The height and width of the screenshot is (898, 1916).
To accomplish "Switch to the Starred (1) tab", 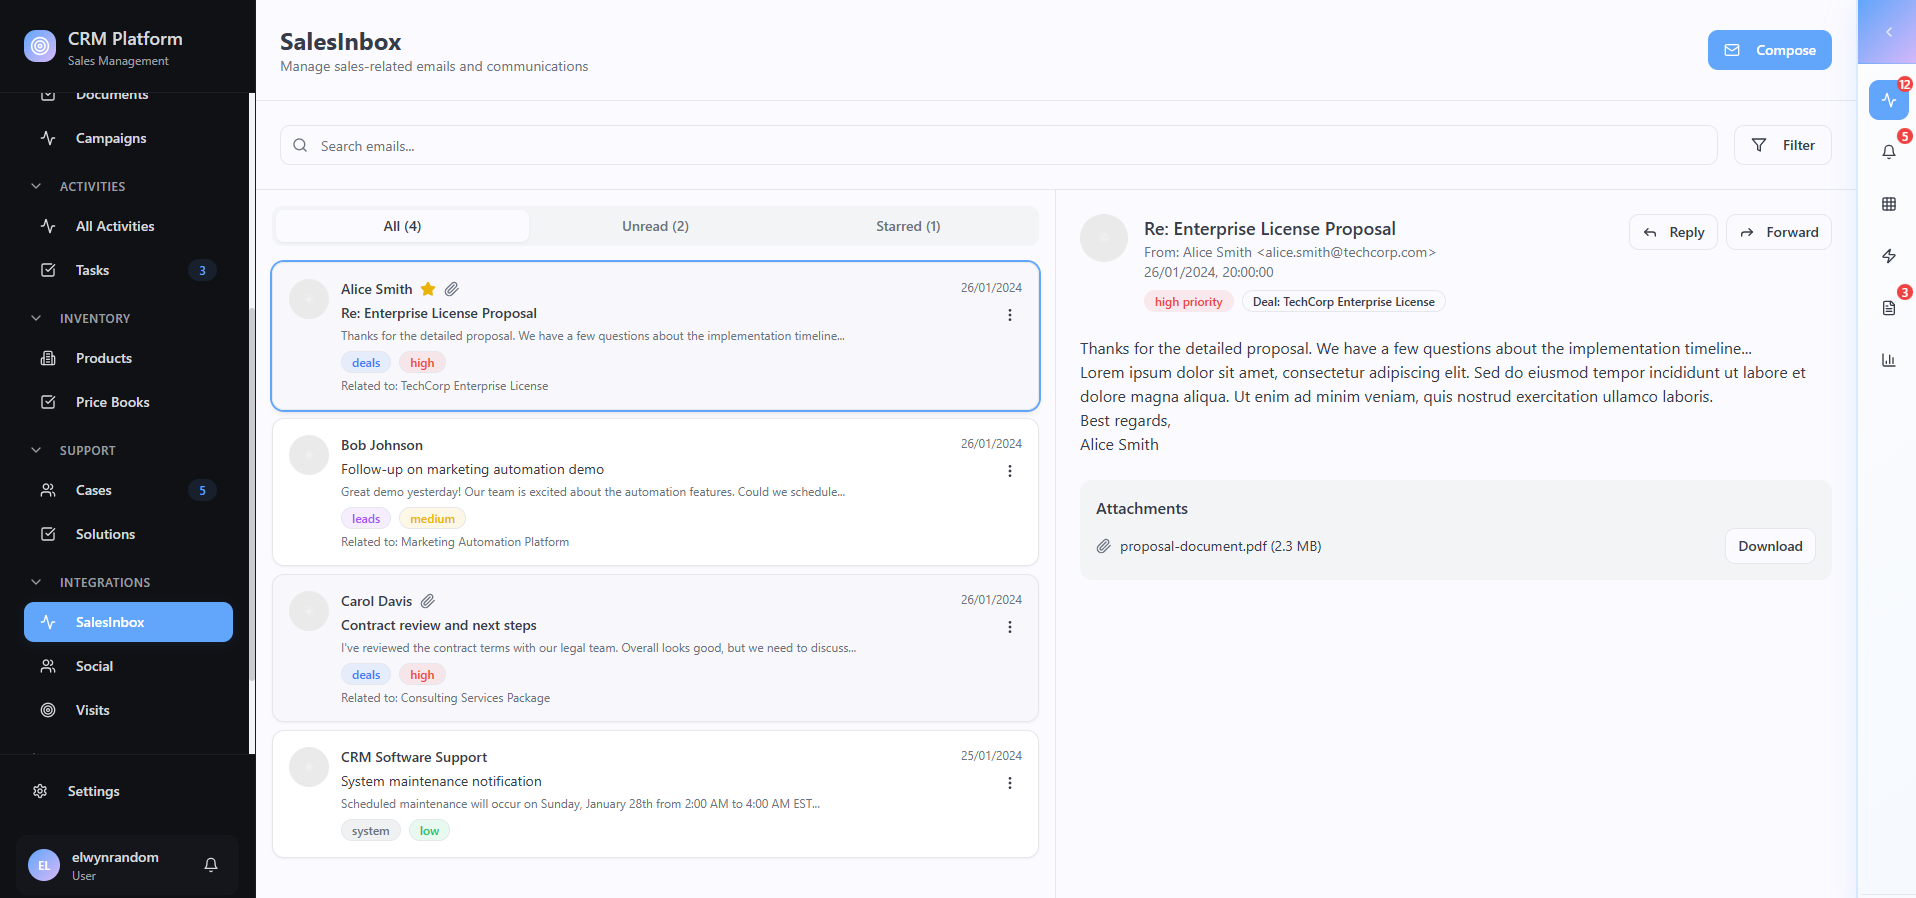I will pyautogui.click(x=907, y=226).
